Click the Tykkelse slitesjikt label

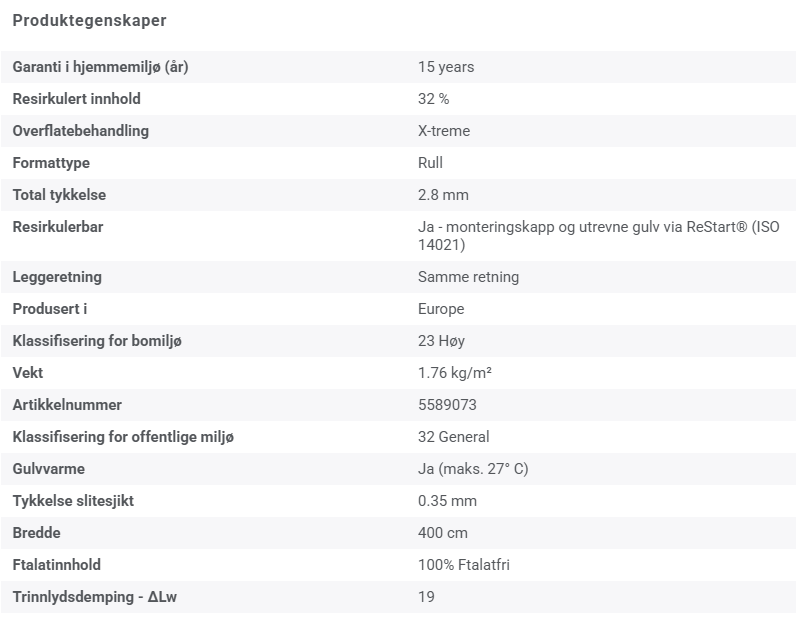tap(73, 501)
